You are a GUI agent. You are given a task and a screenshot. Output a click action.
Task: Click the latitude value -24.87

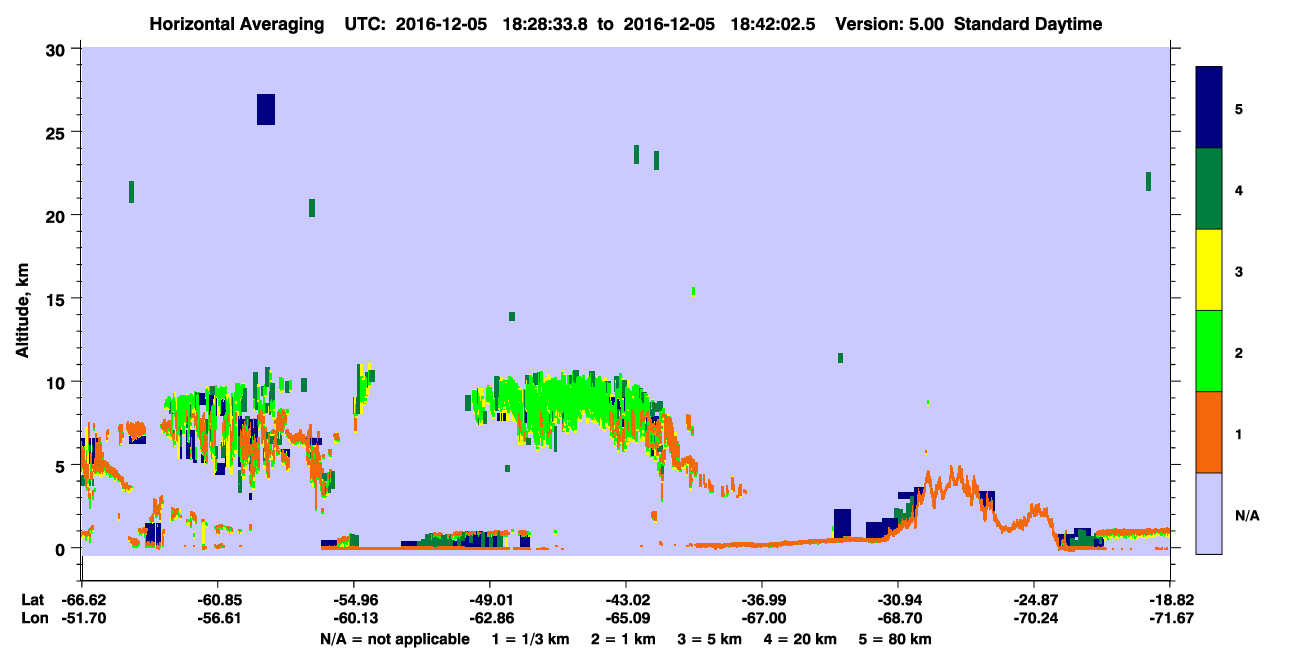pos(1034,600)
